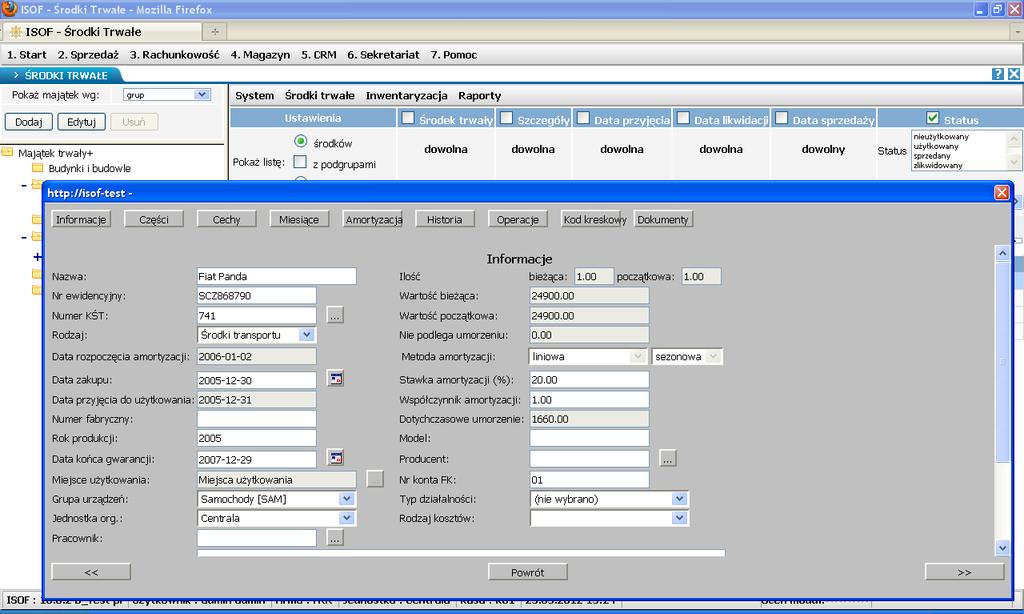Switch to the Części tab
This screenshot has width=1024, height=614.
153,219
